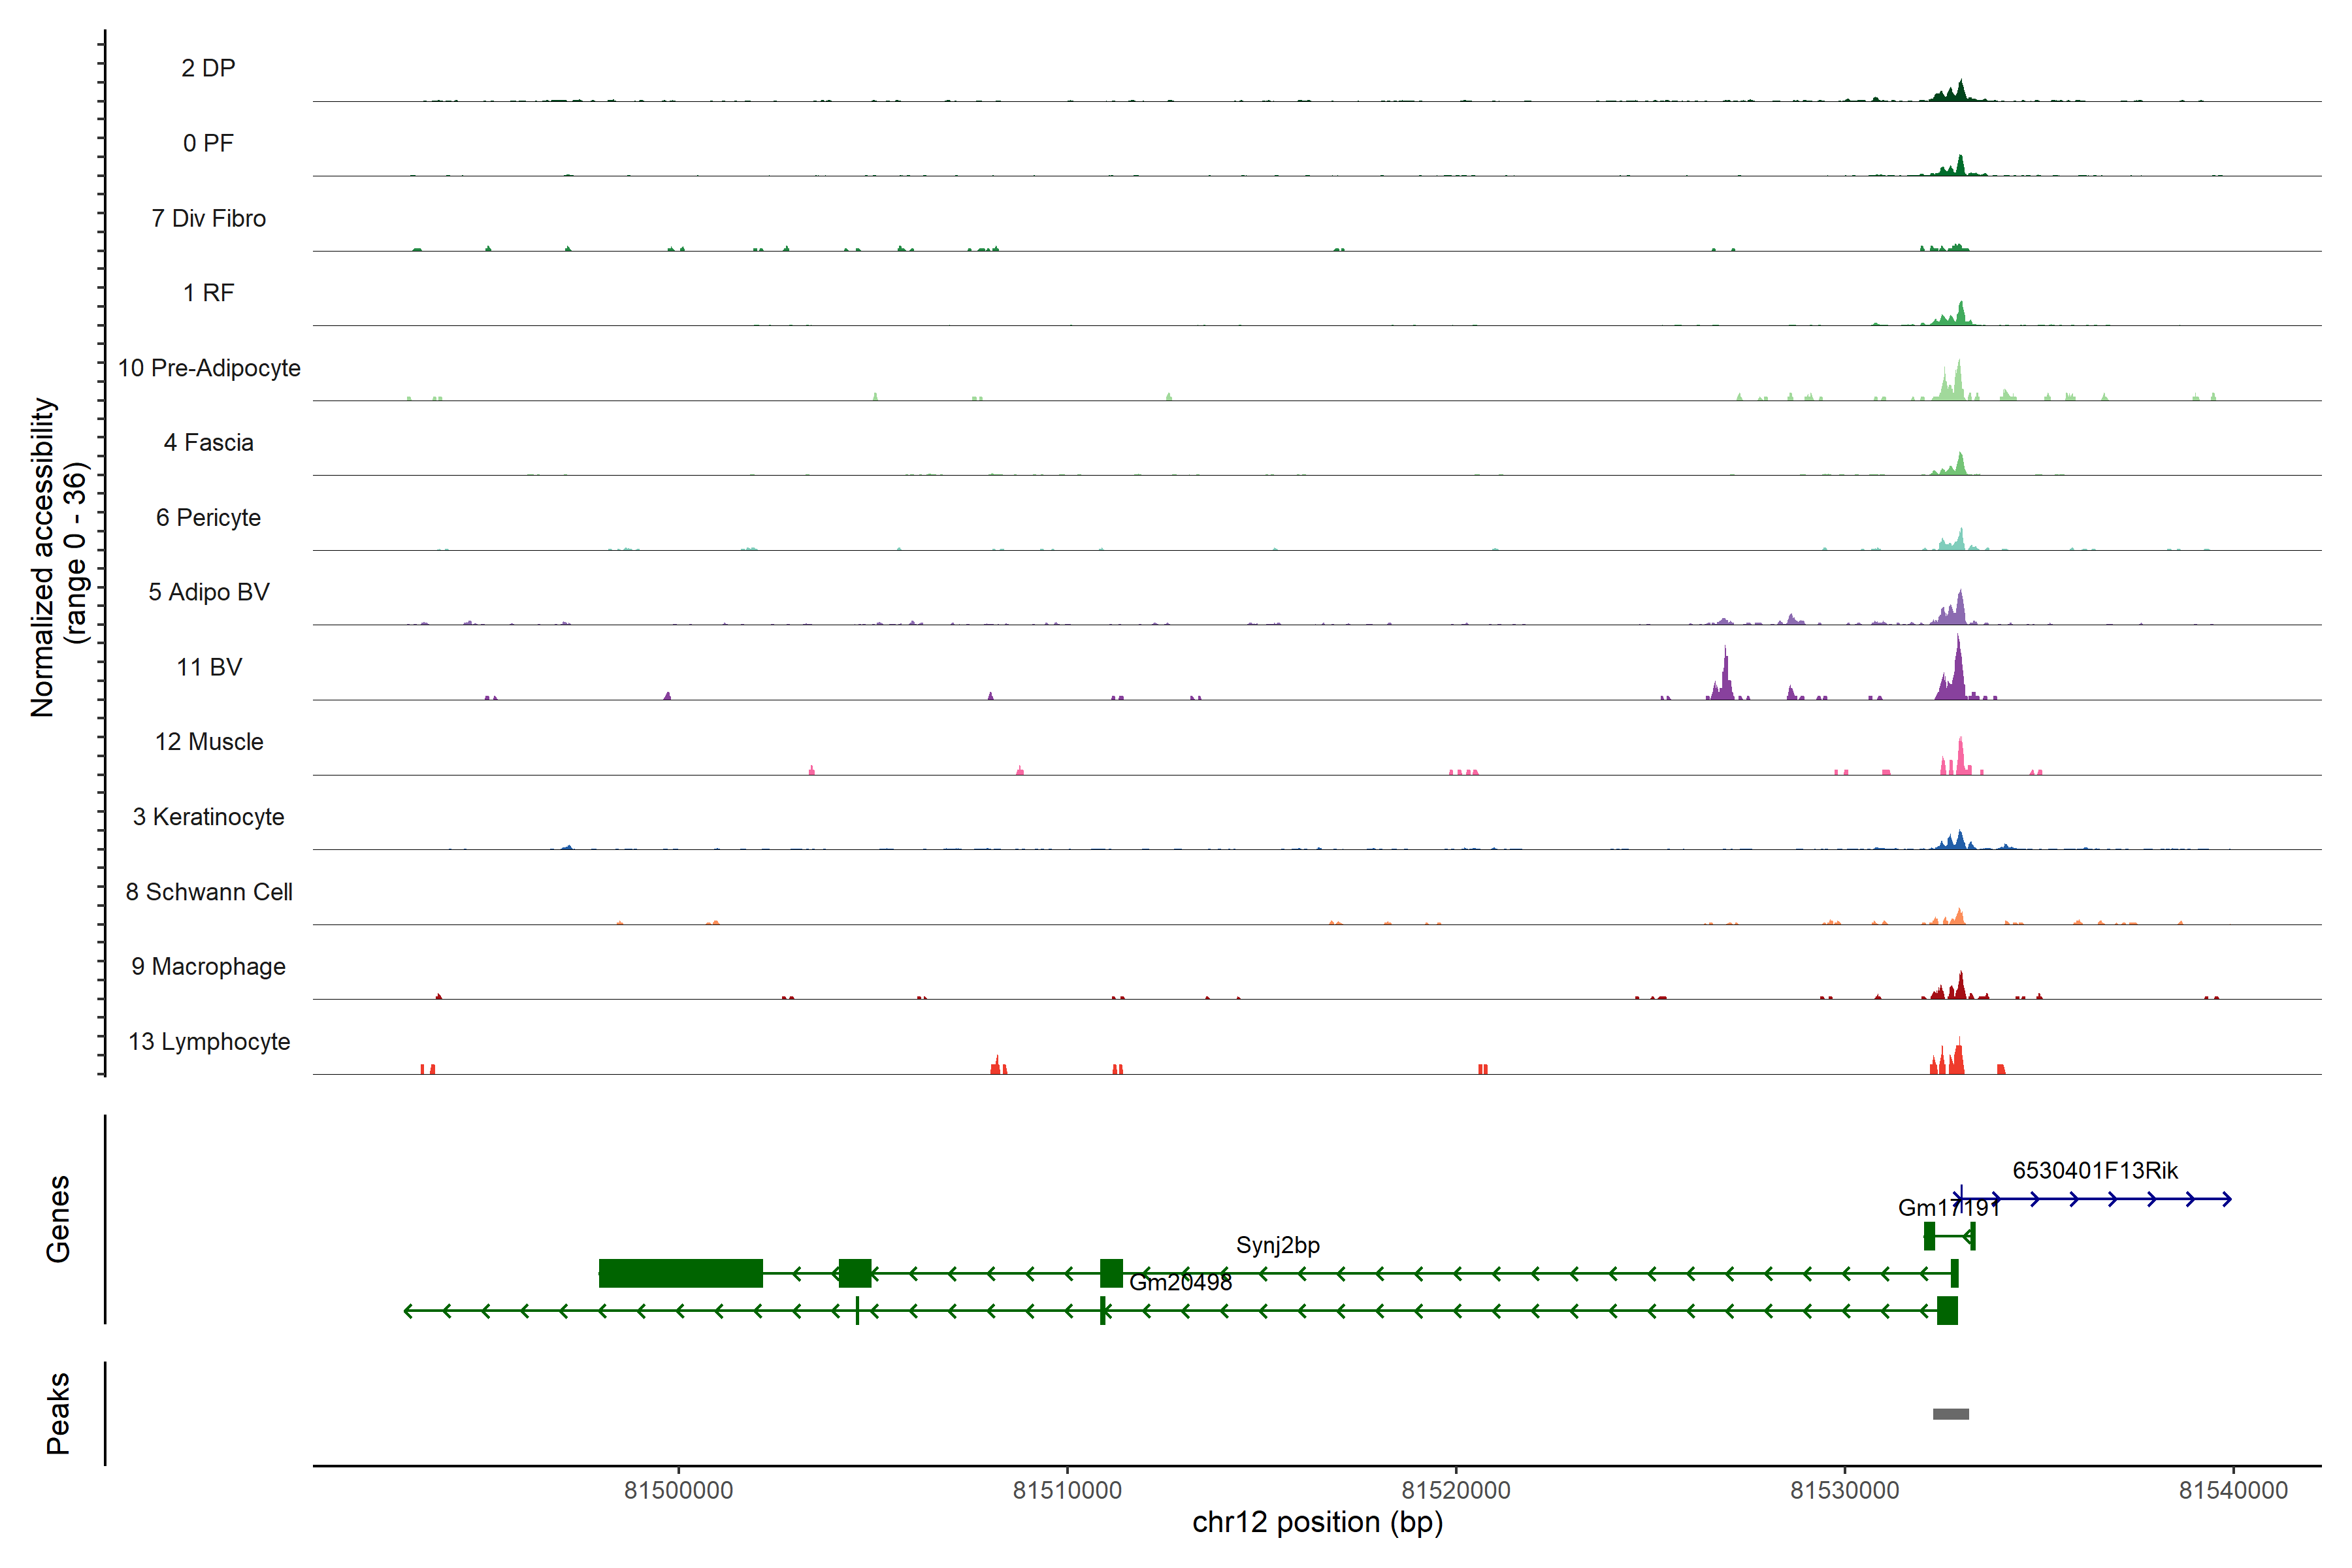Viewport: 2352px width, 1568px height.
Task: Click the 11 BV track label
Action: 209,667
